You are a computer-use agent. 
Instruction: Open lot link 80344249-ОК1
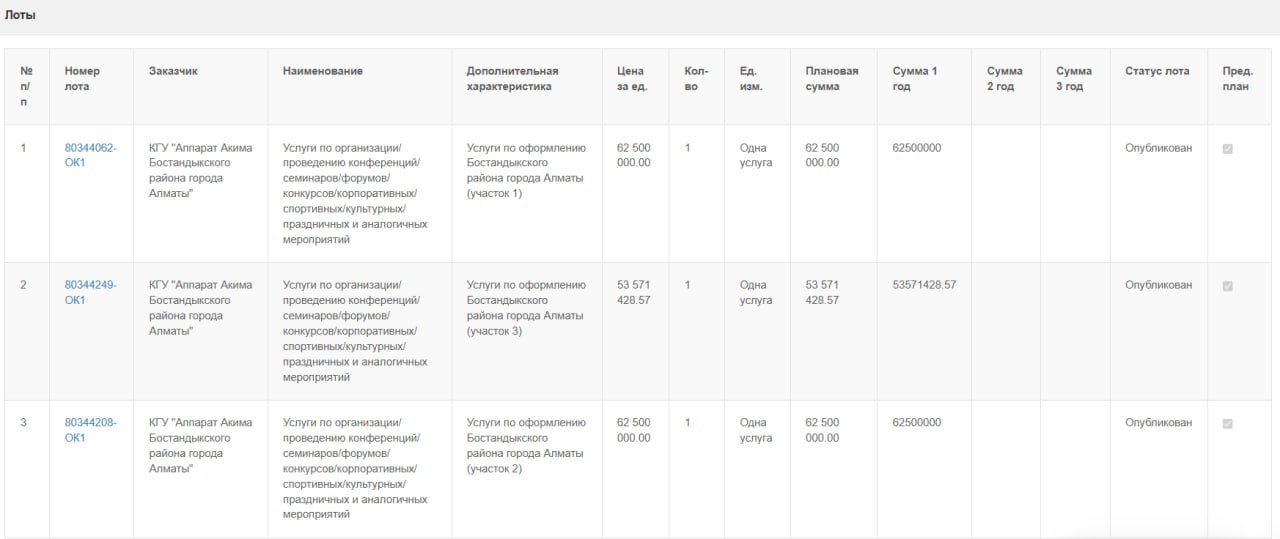90,292
